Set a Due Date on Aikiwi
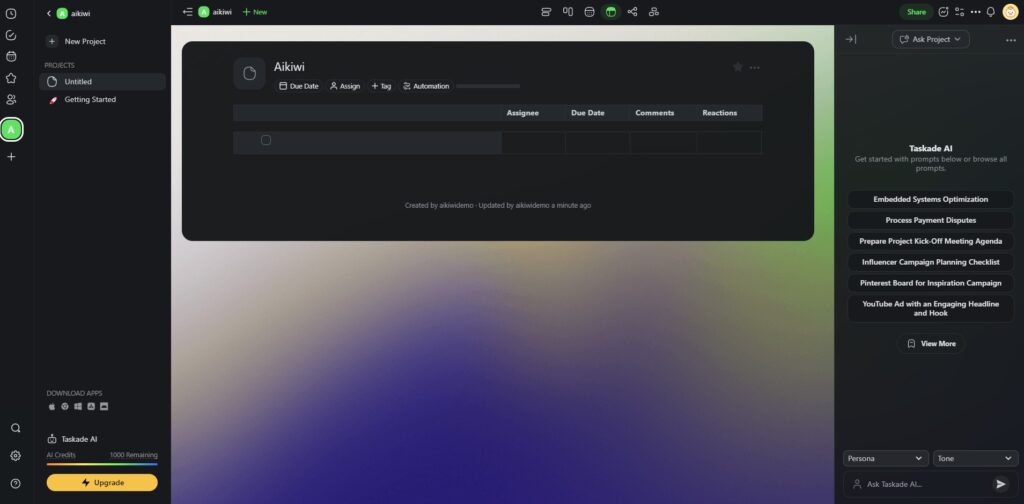The height and width of the screenshot is (504, 1024). (x=298, y=86)
